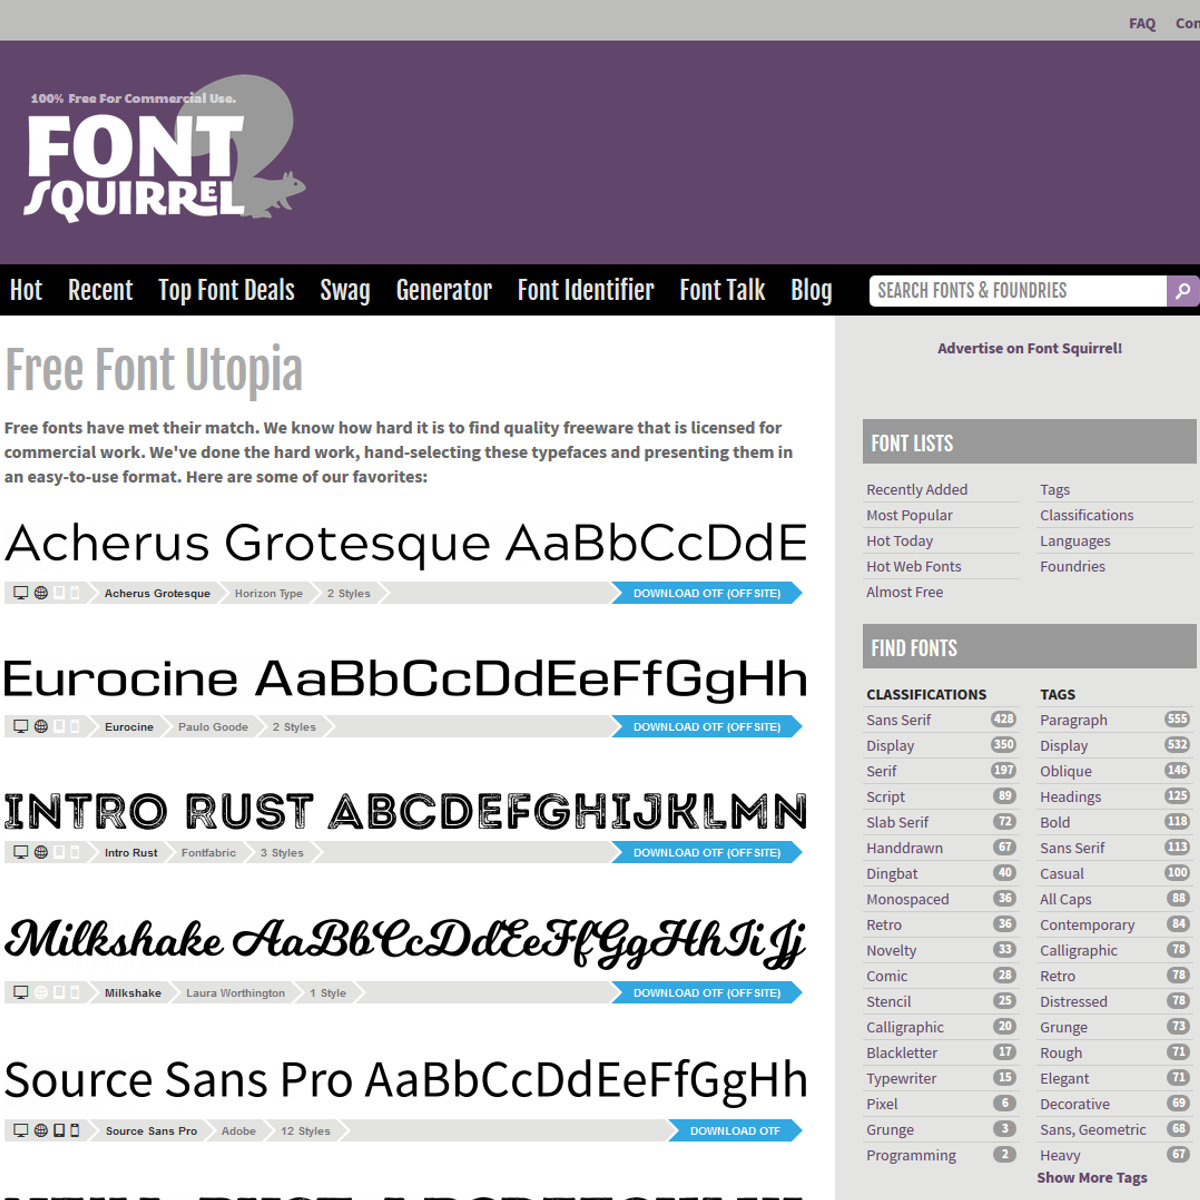Open Foundries font list

1073,566
